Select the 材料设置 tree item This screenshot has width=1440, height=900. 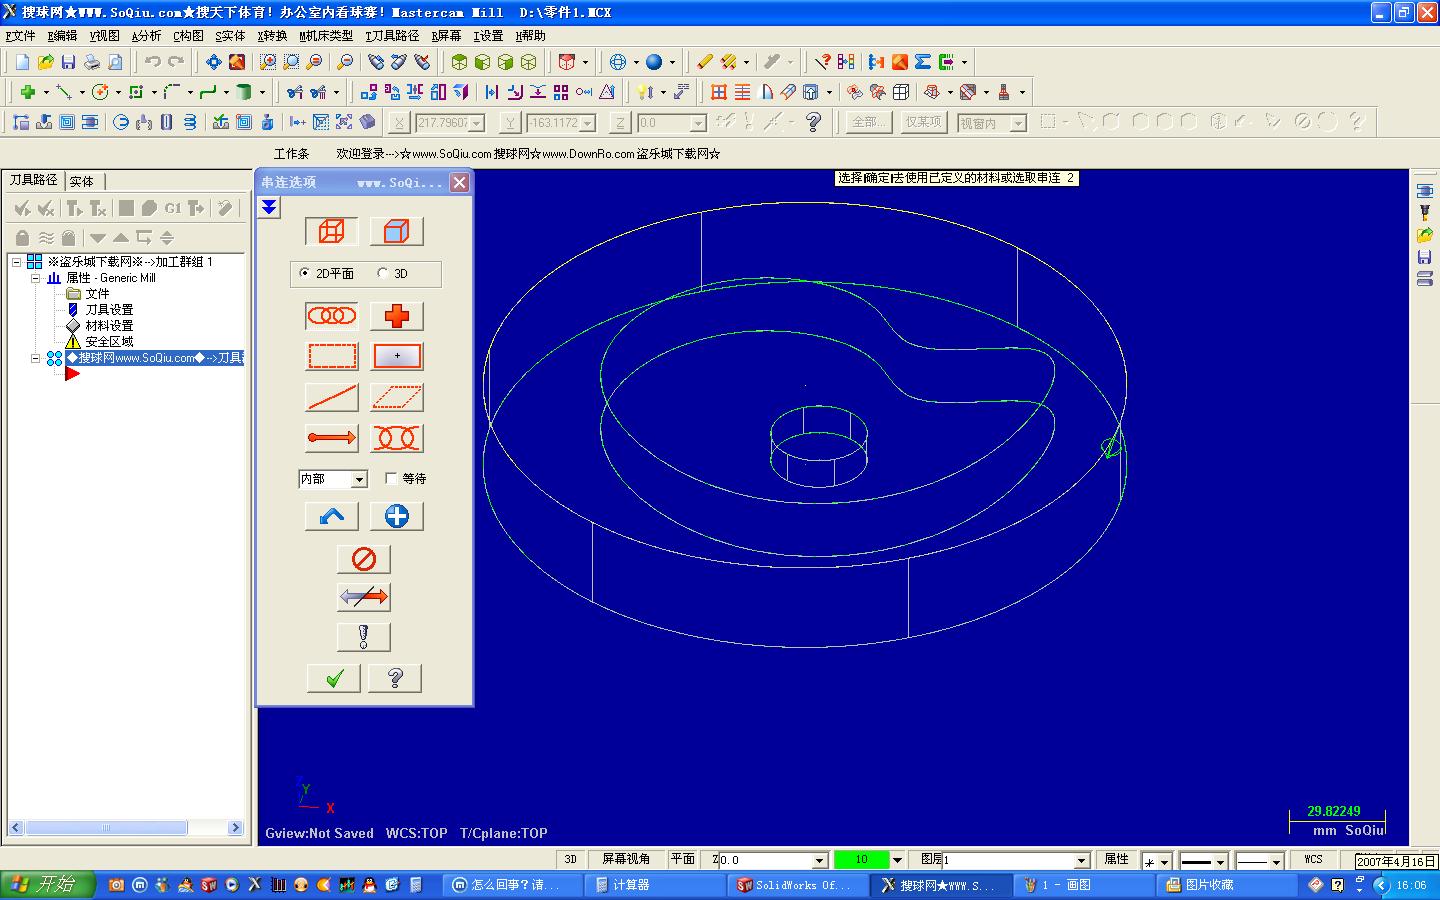(x=109, y=326)
